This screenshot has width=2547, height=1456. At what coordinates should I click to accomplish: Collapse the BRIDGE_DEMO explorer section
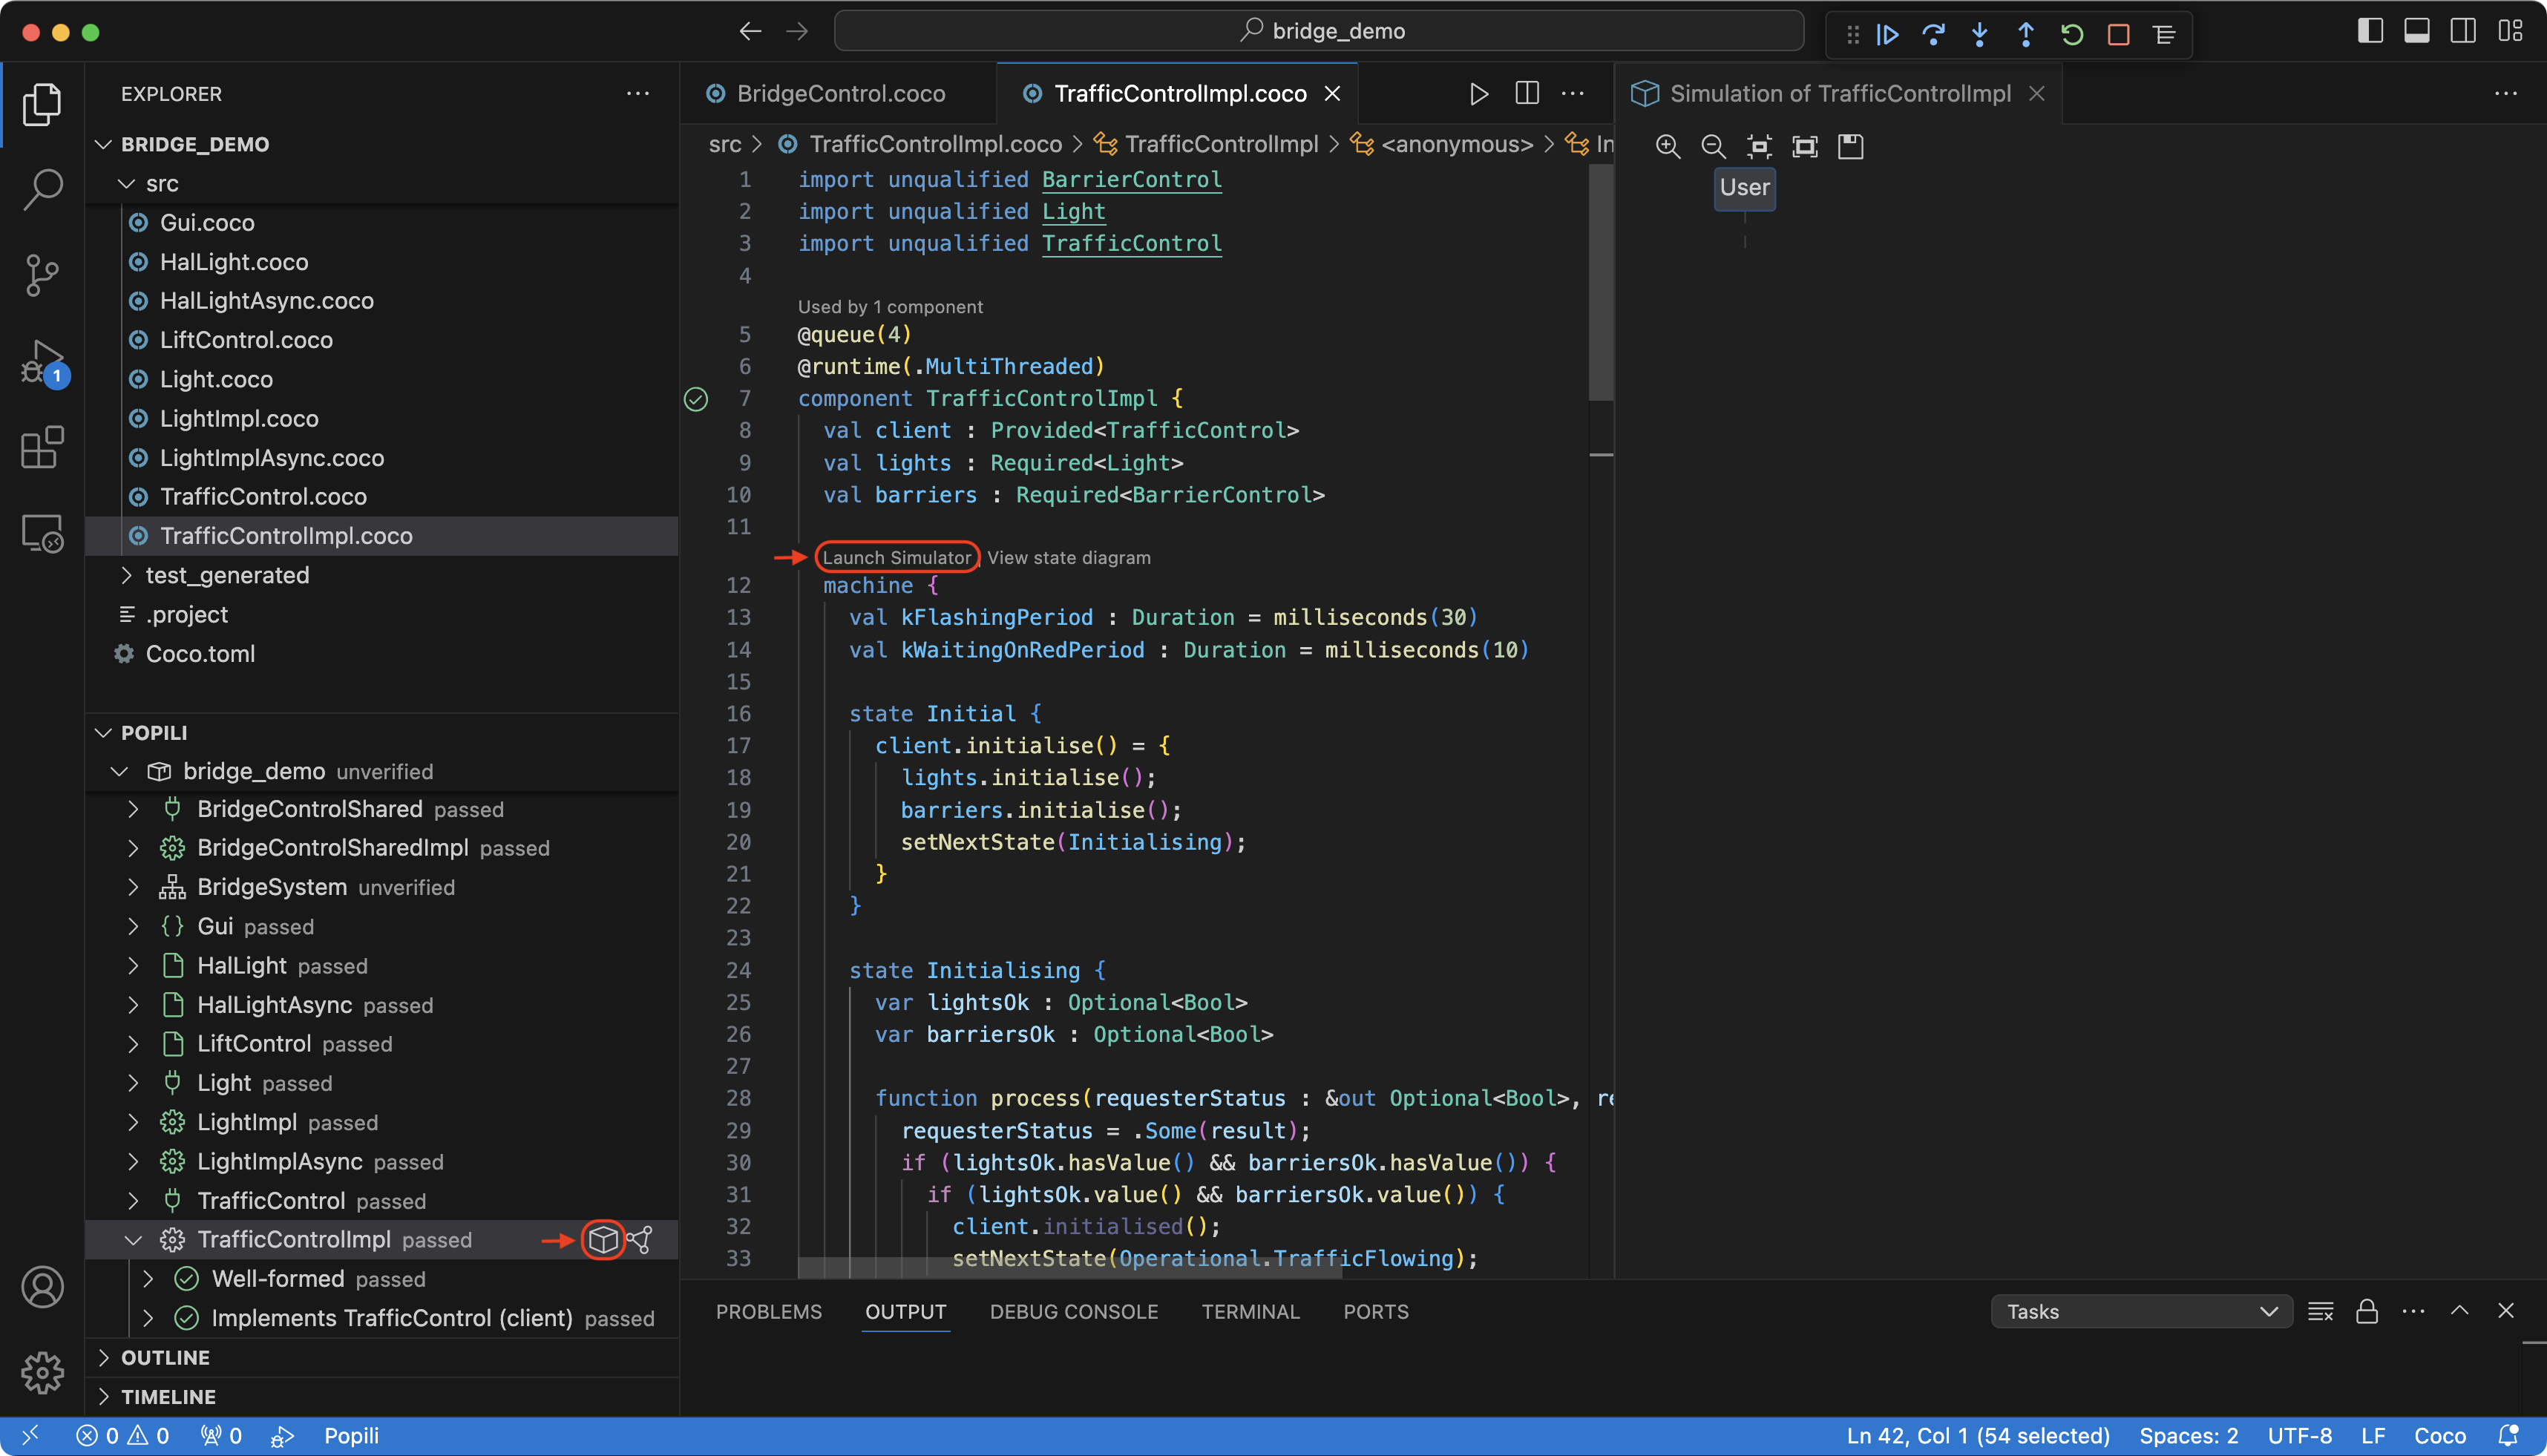(x=103, y=144)
